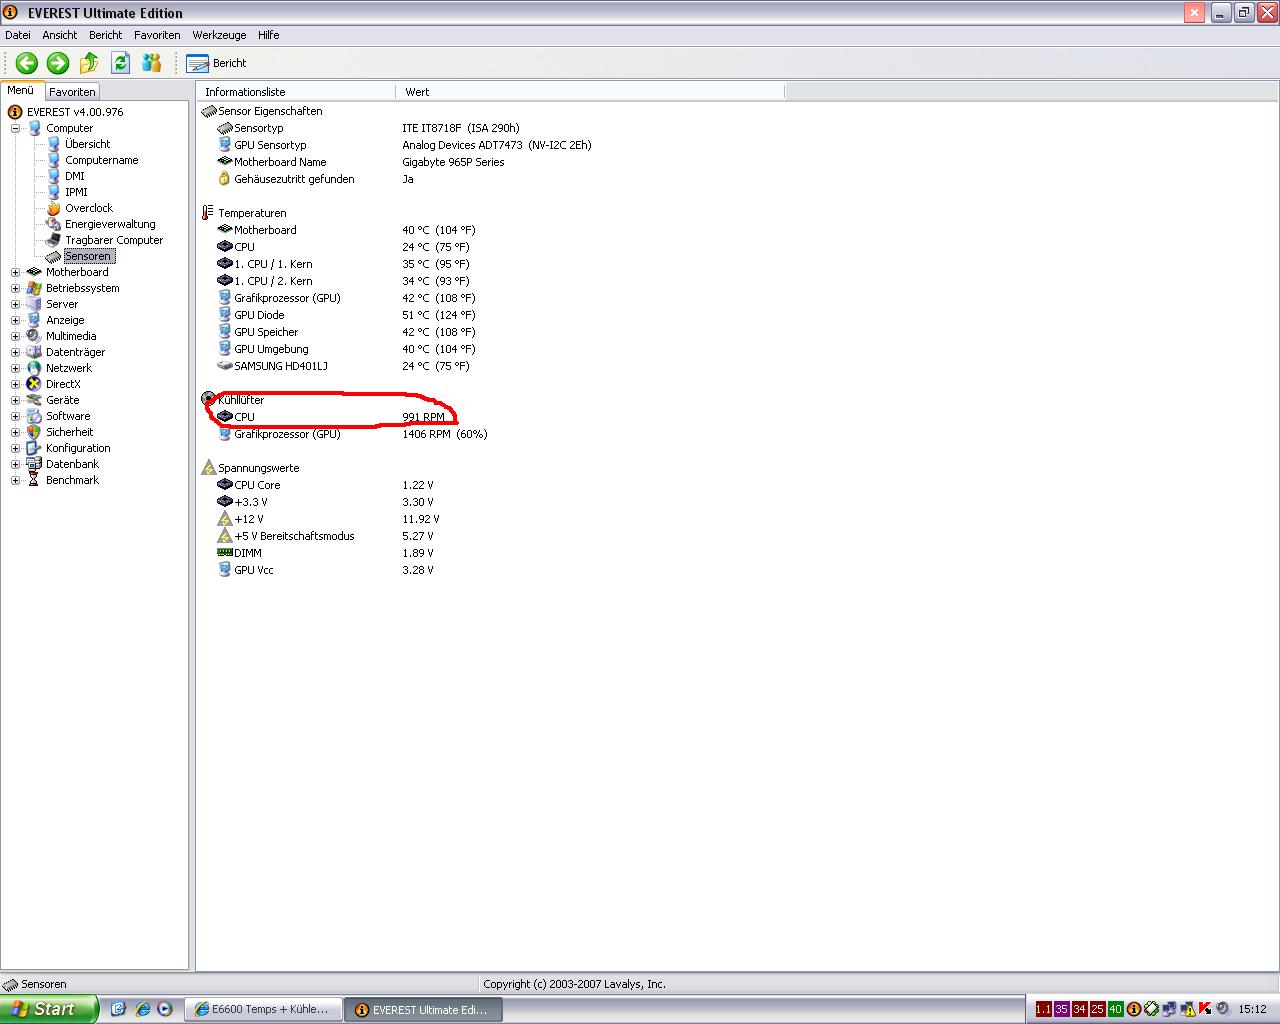Viewport: 1280px width, 1024px height.
Task: Click the Internet Explorer quick launch icon
Action: [142, 1009]
